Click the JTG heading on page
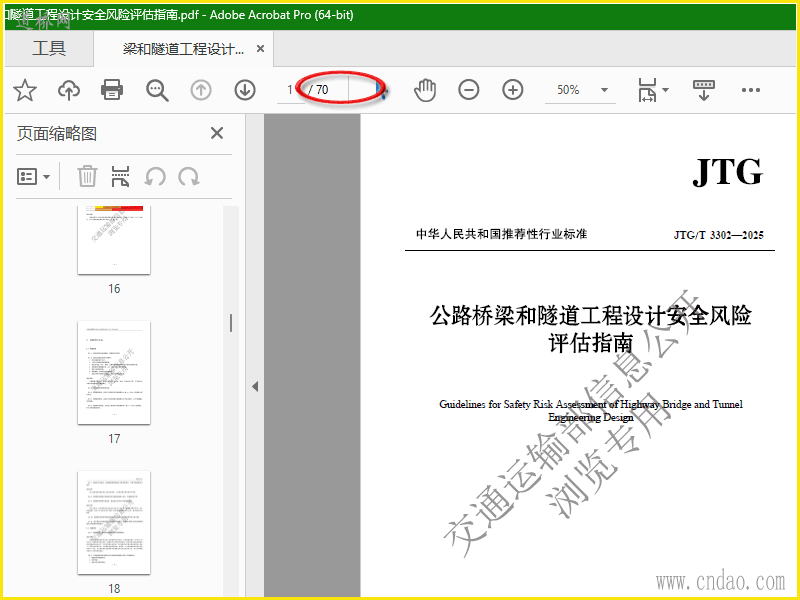800x600 pixels. (x=728, y=171)
